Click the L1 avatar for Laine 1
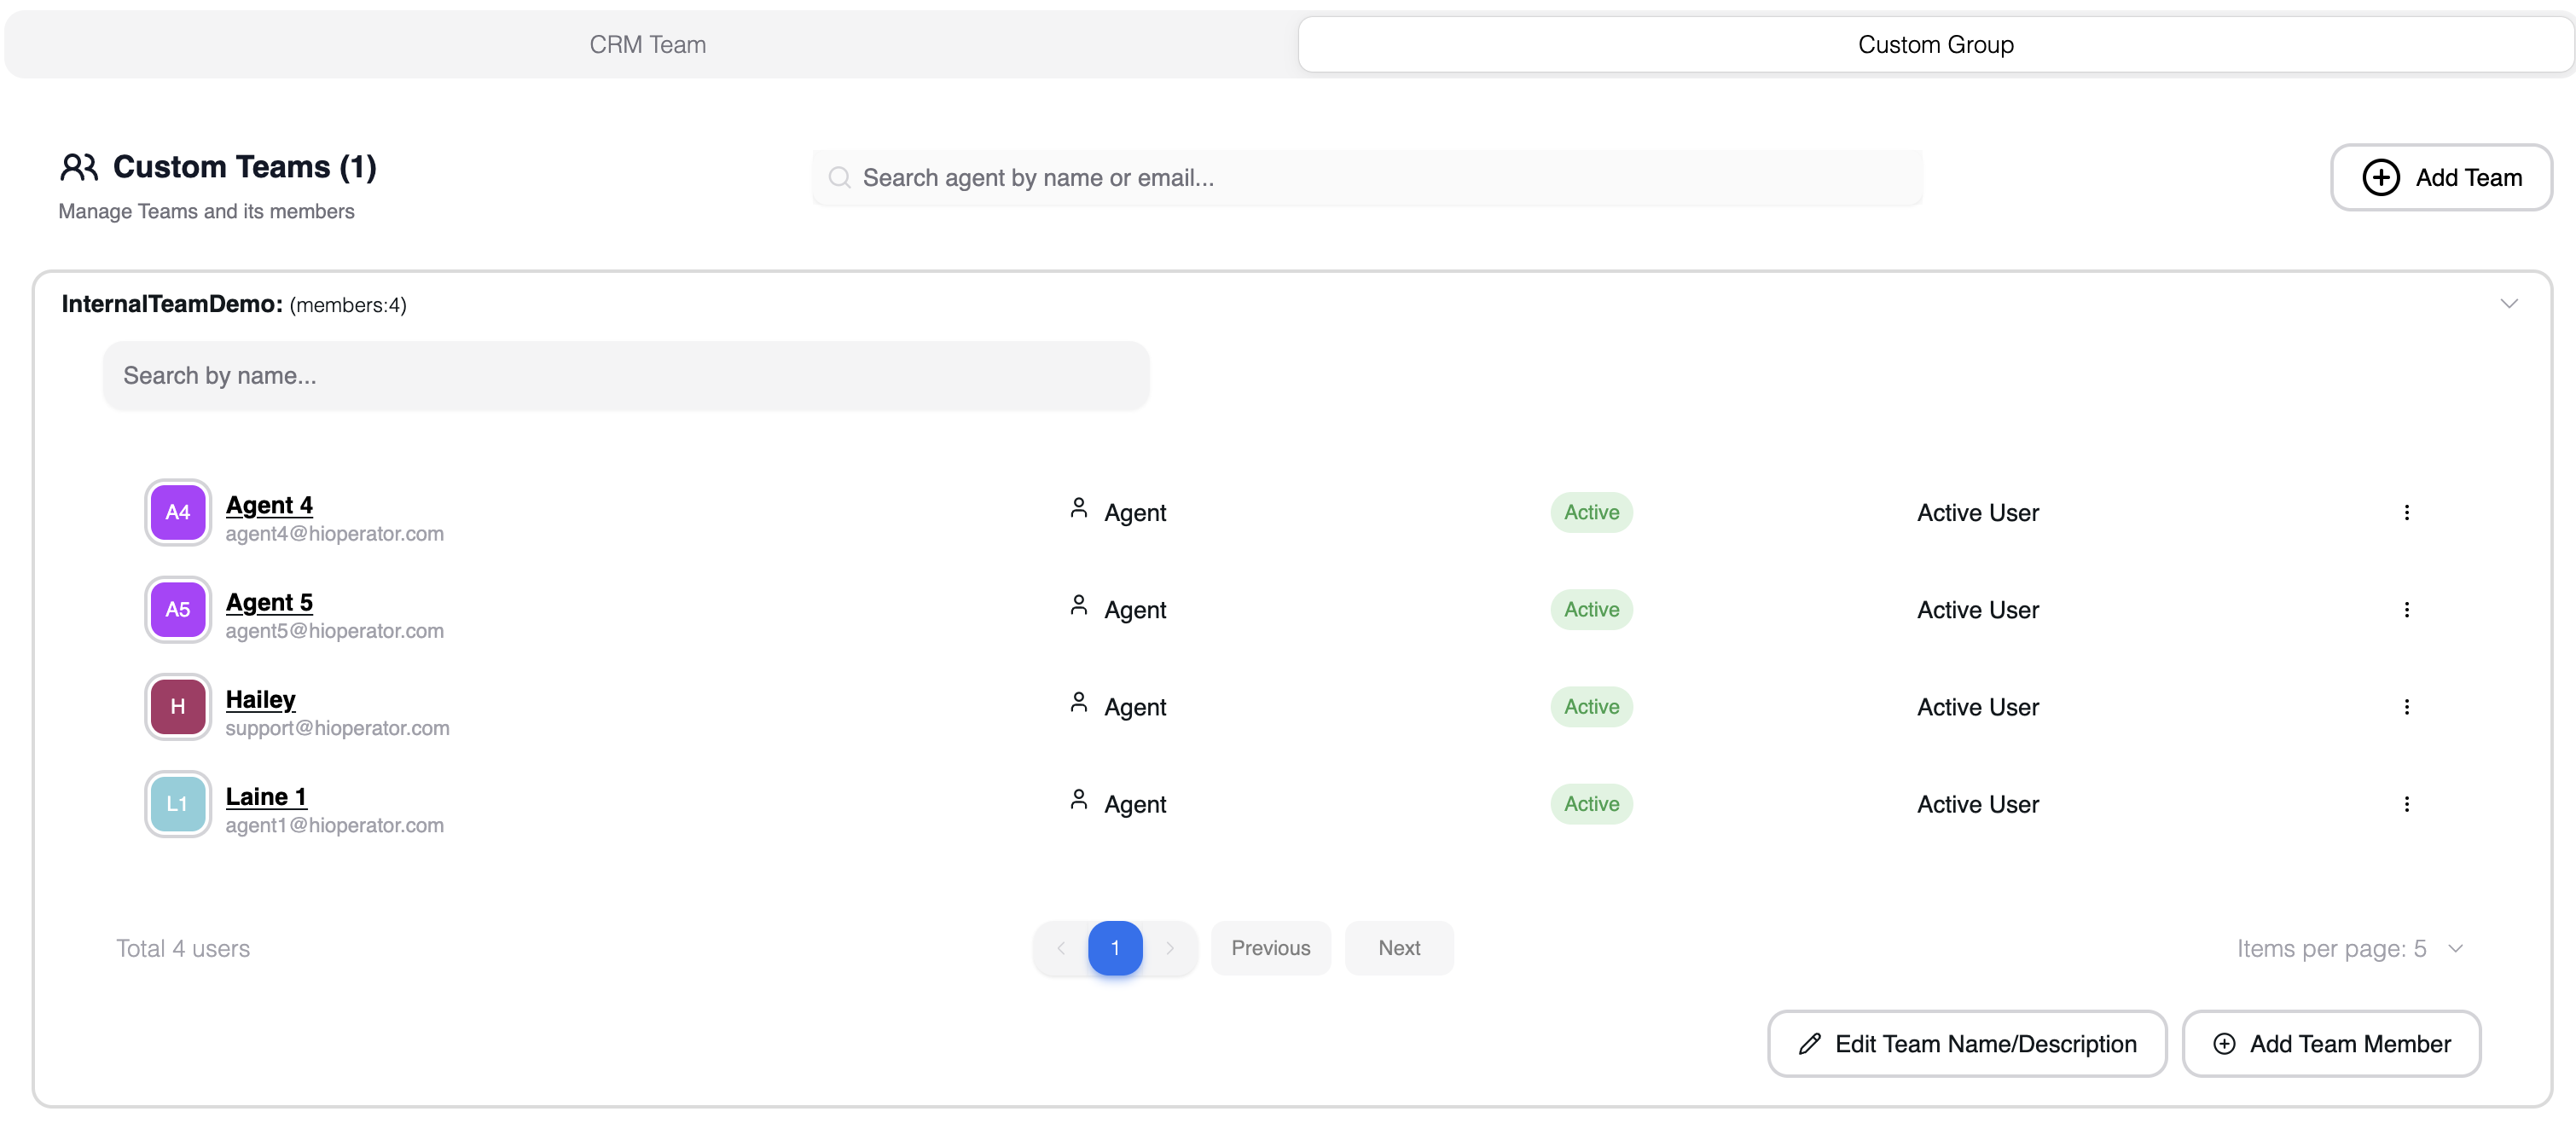The width and height of the screenshot is (2576, 1129). coord(178,804)
